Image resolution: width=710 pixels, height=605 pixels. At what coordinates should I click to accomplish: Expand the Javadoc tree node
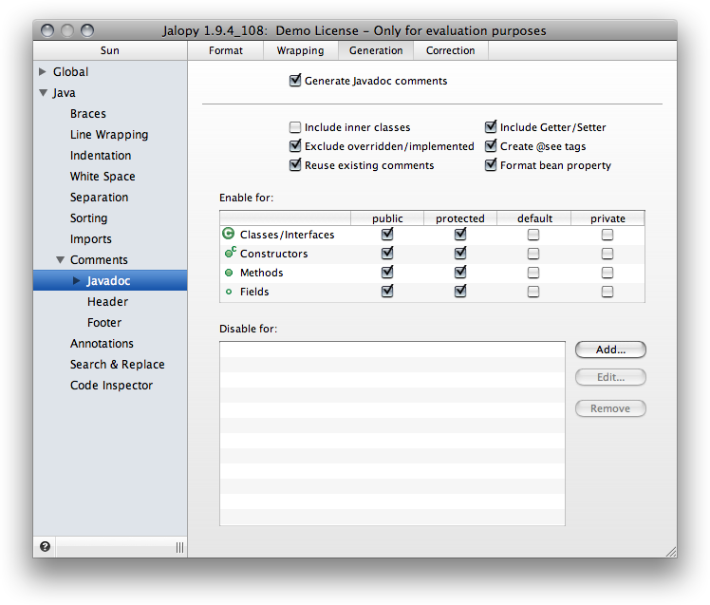(x=77, y=281)
